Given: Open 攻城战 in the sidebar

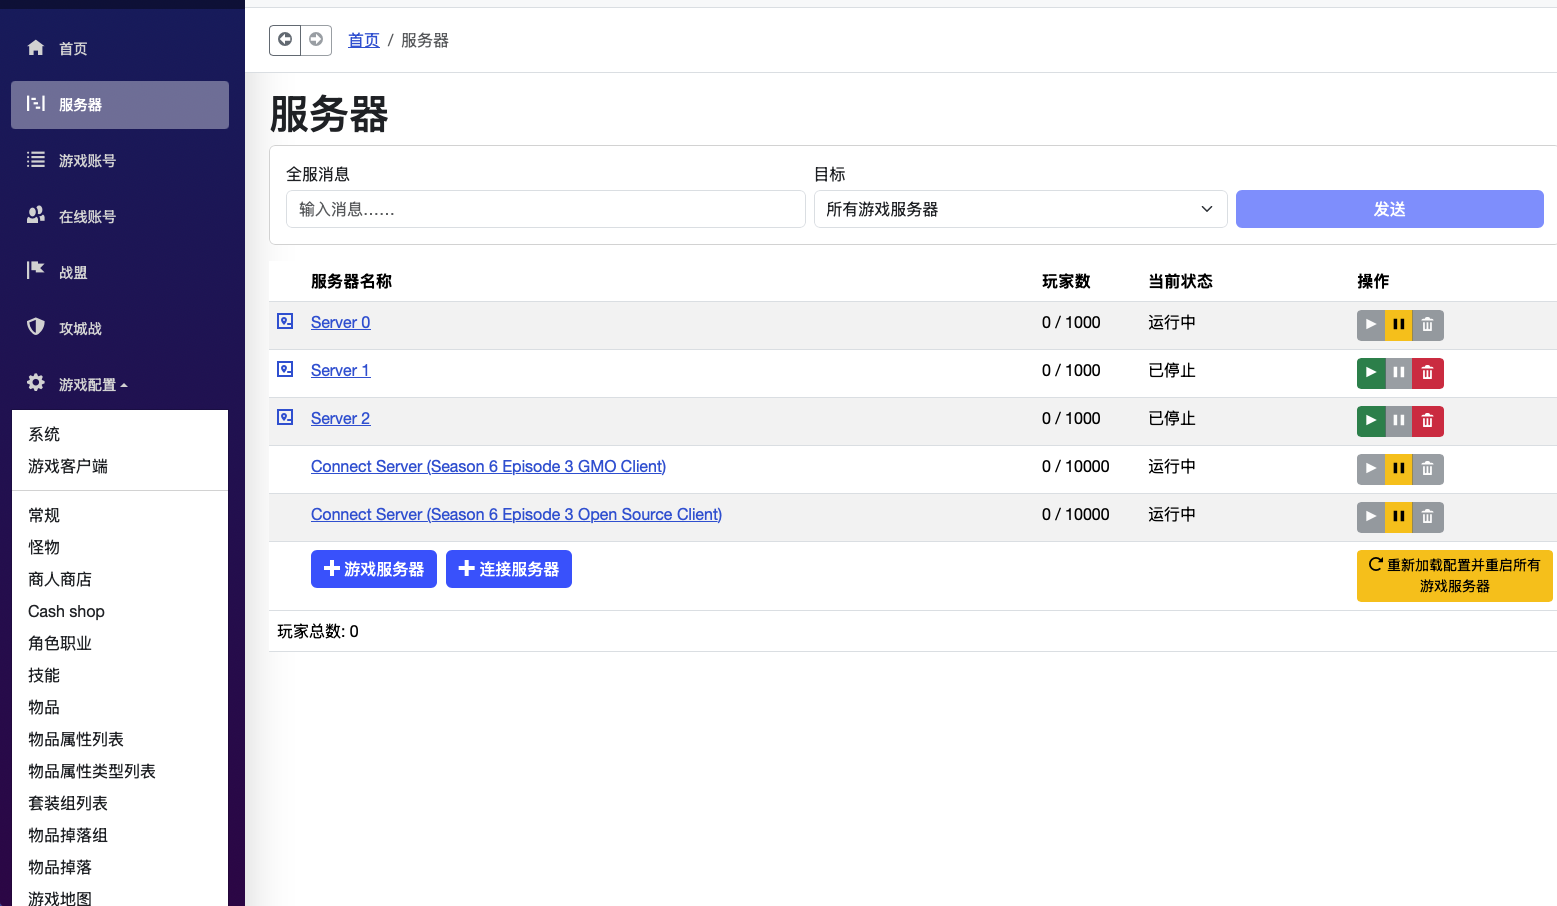Looking at the screenshot, I should click(x=120, y=328).
